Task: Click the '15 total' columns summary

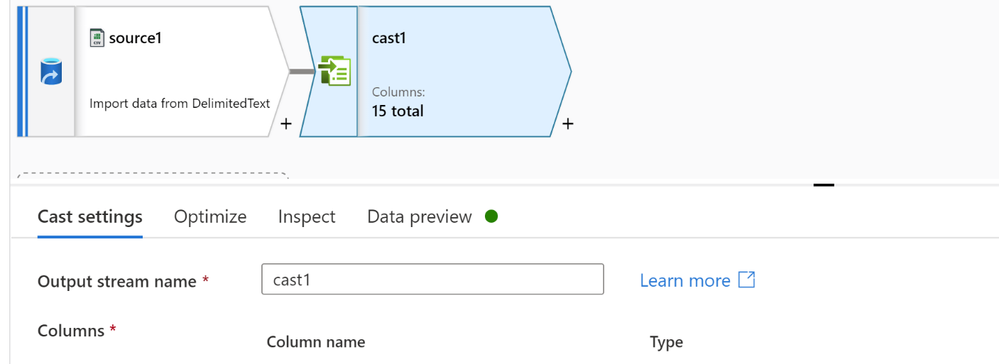Action: (398, 111)
